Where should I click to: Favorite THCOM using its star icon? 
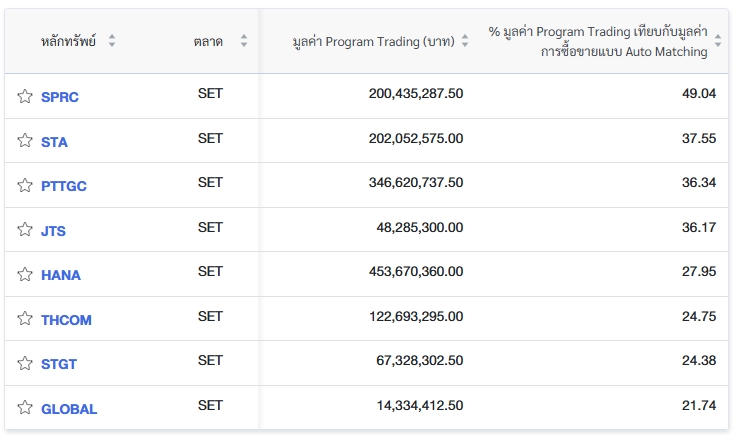coord(25,319)
